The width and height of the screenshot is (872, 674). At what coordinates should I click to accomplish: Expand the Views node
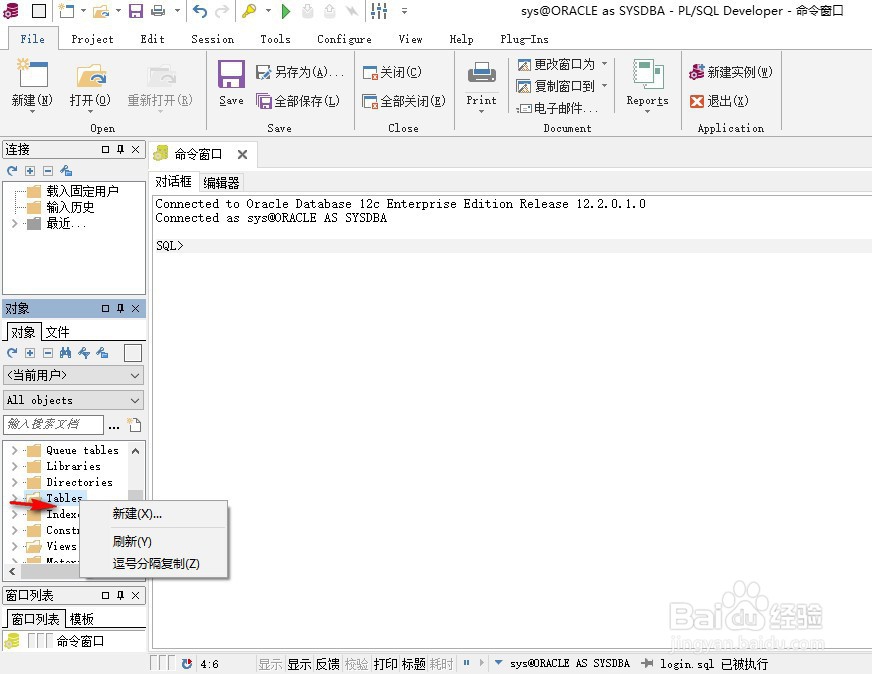14,546
